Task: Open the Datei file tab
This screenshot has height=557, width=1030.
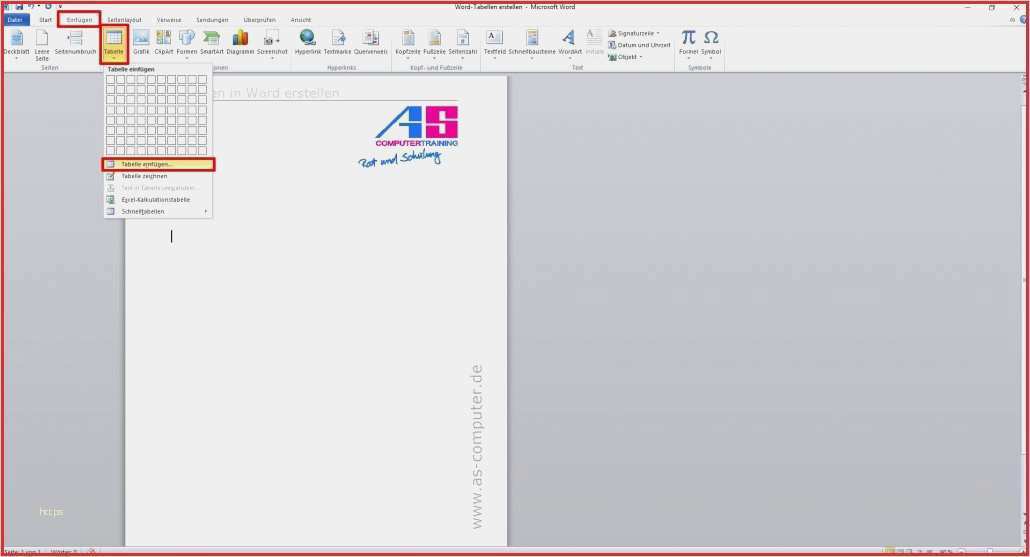Action: coord(15,20)
